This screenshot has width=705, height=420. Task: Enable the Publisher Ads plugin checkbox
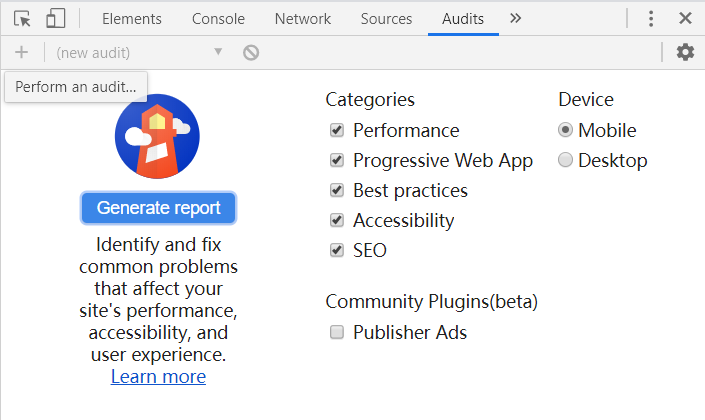pos(337,332)
